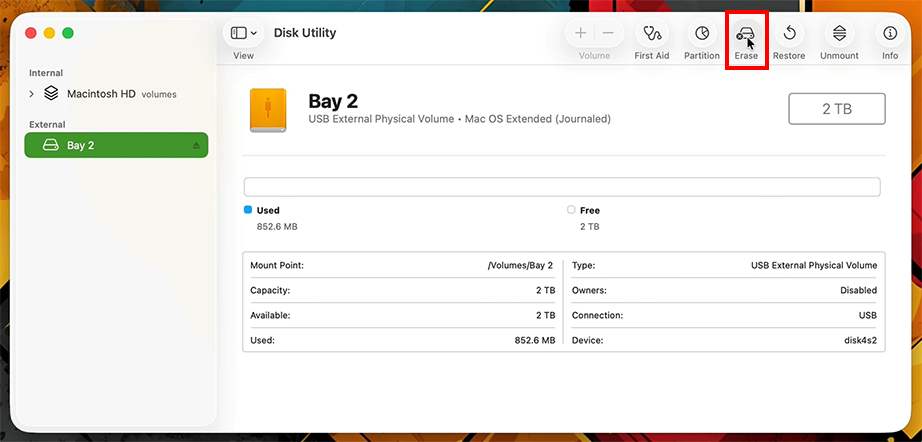Remove volume with minus button
This screenshot has width=922, height=442.
tap(608, 33)
